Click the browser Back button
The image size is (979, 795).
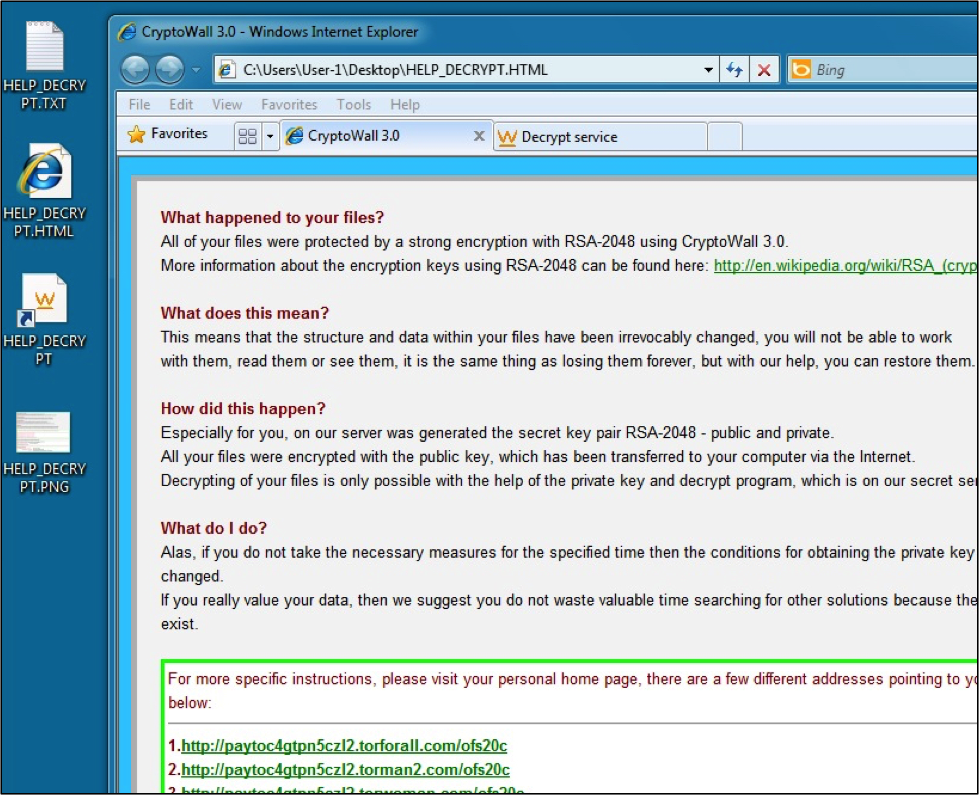[135, 69]
